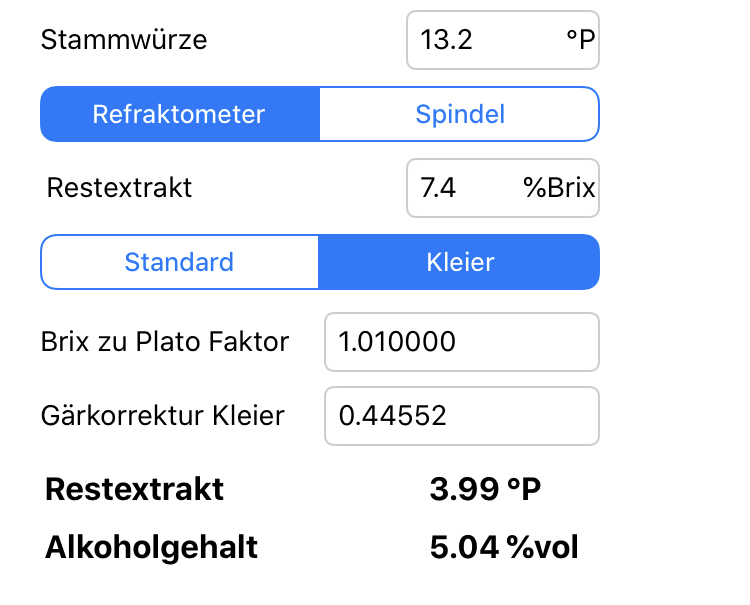Choose the Standard correction mode

[179, 262]
